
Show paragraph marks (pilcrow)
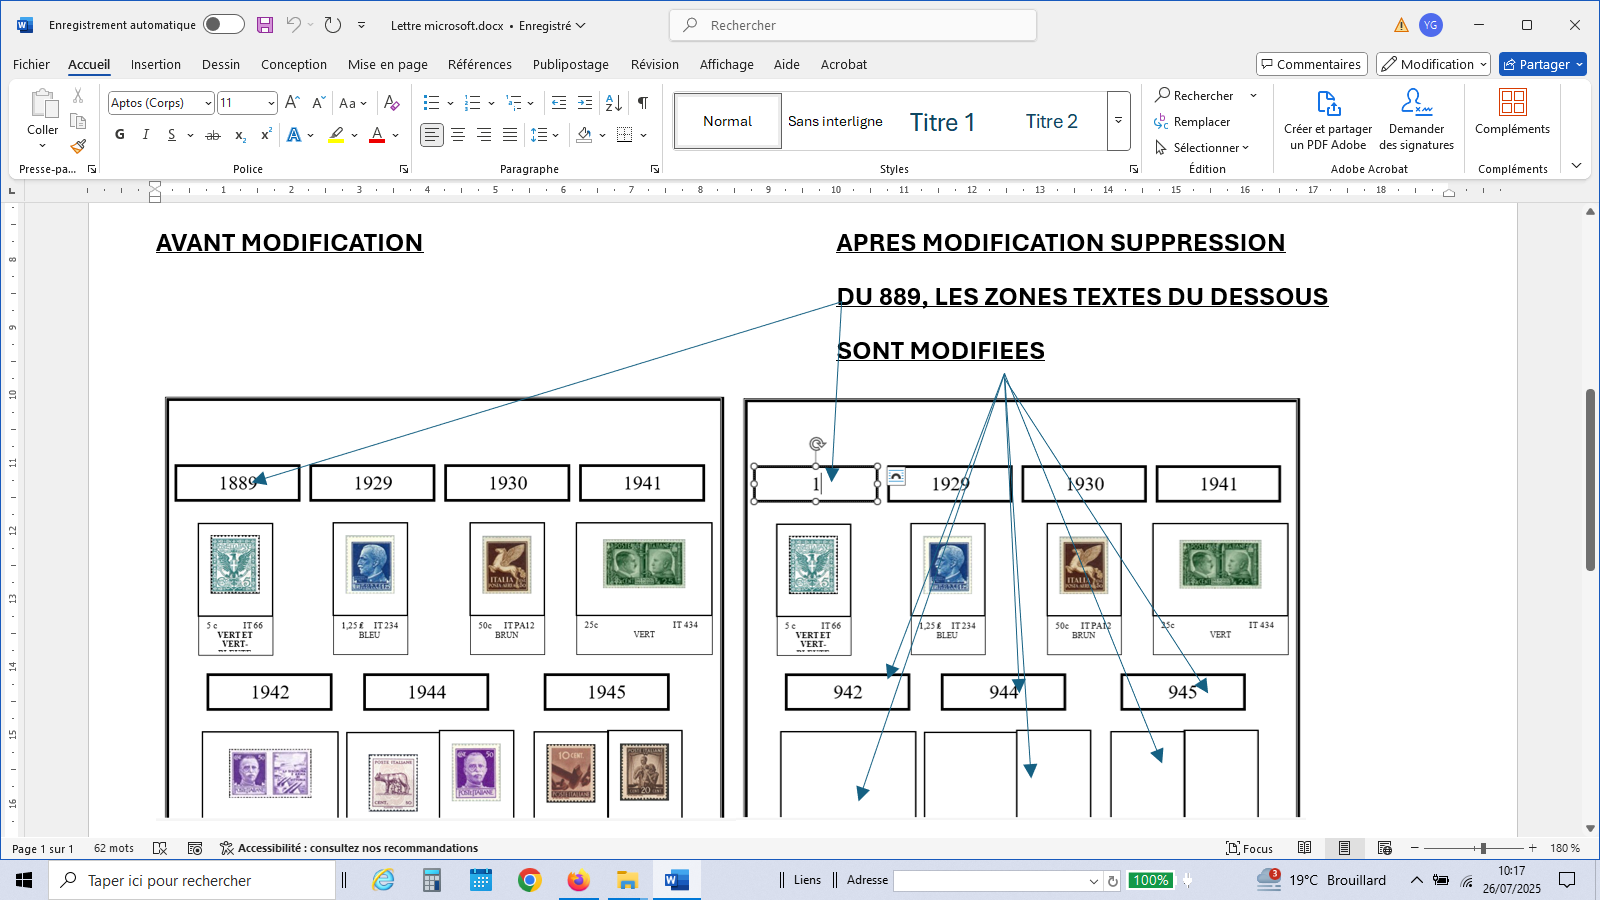pos(643,102)
